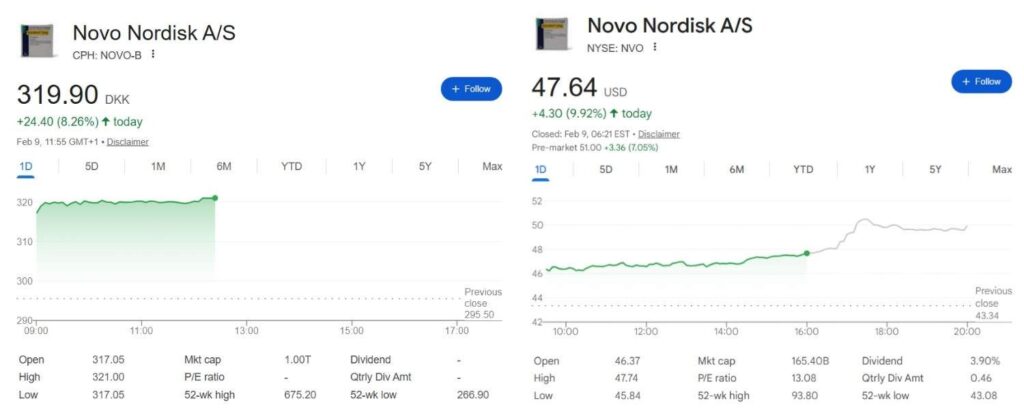The image size is (1024, 414).
Task: Click the 319.90 DKK price value
Action: 57,96
